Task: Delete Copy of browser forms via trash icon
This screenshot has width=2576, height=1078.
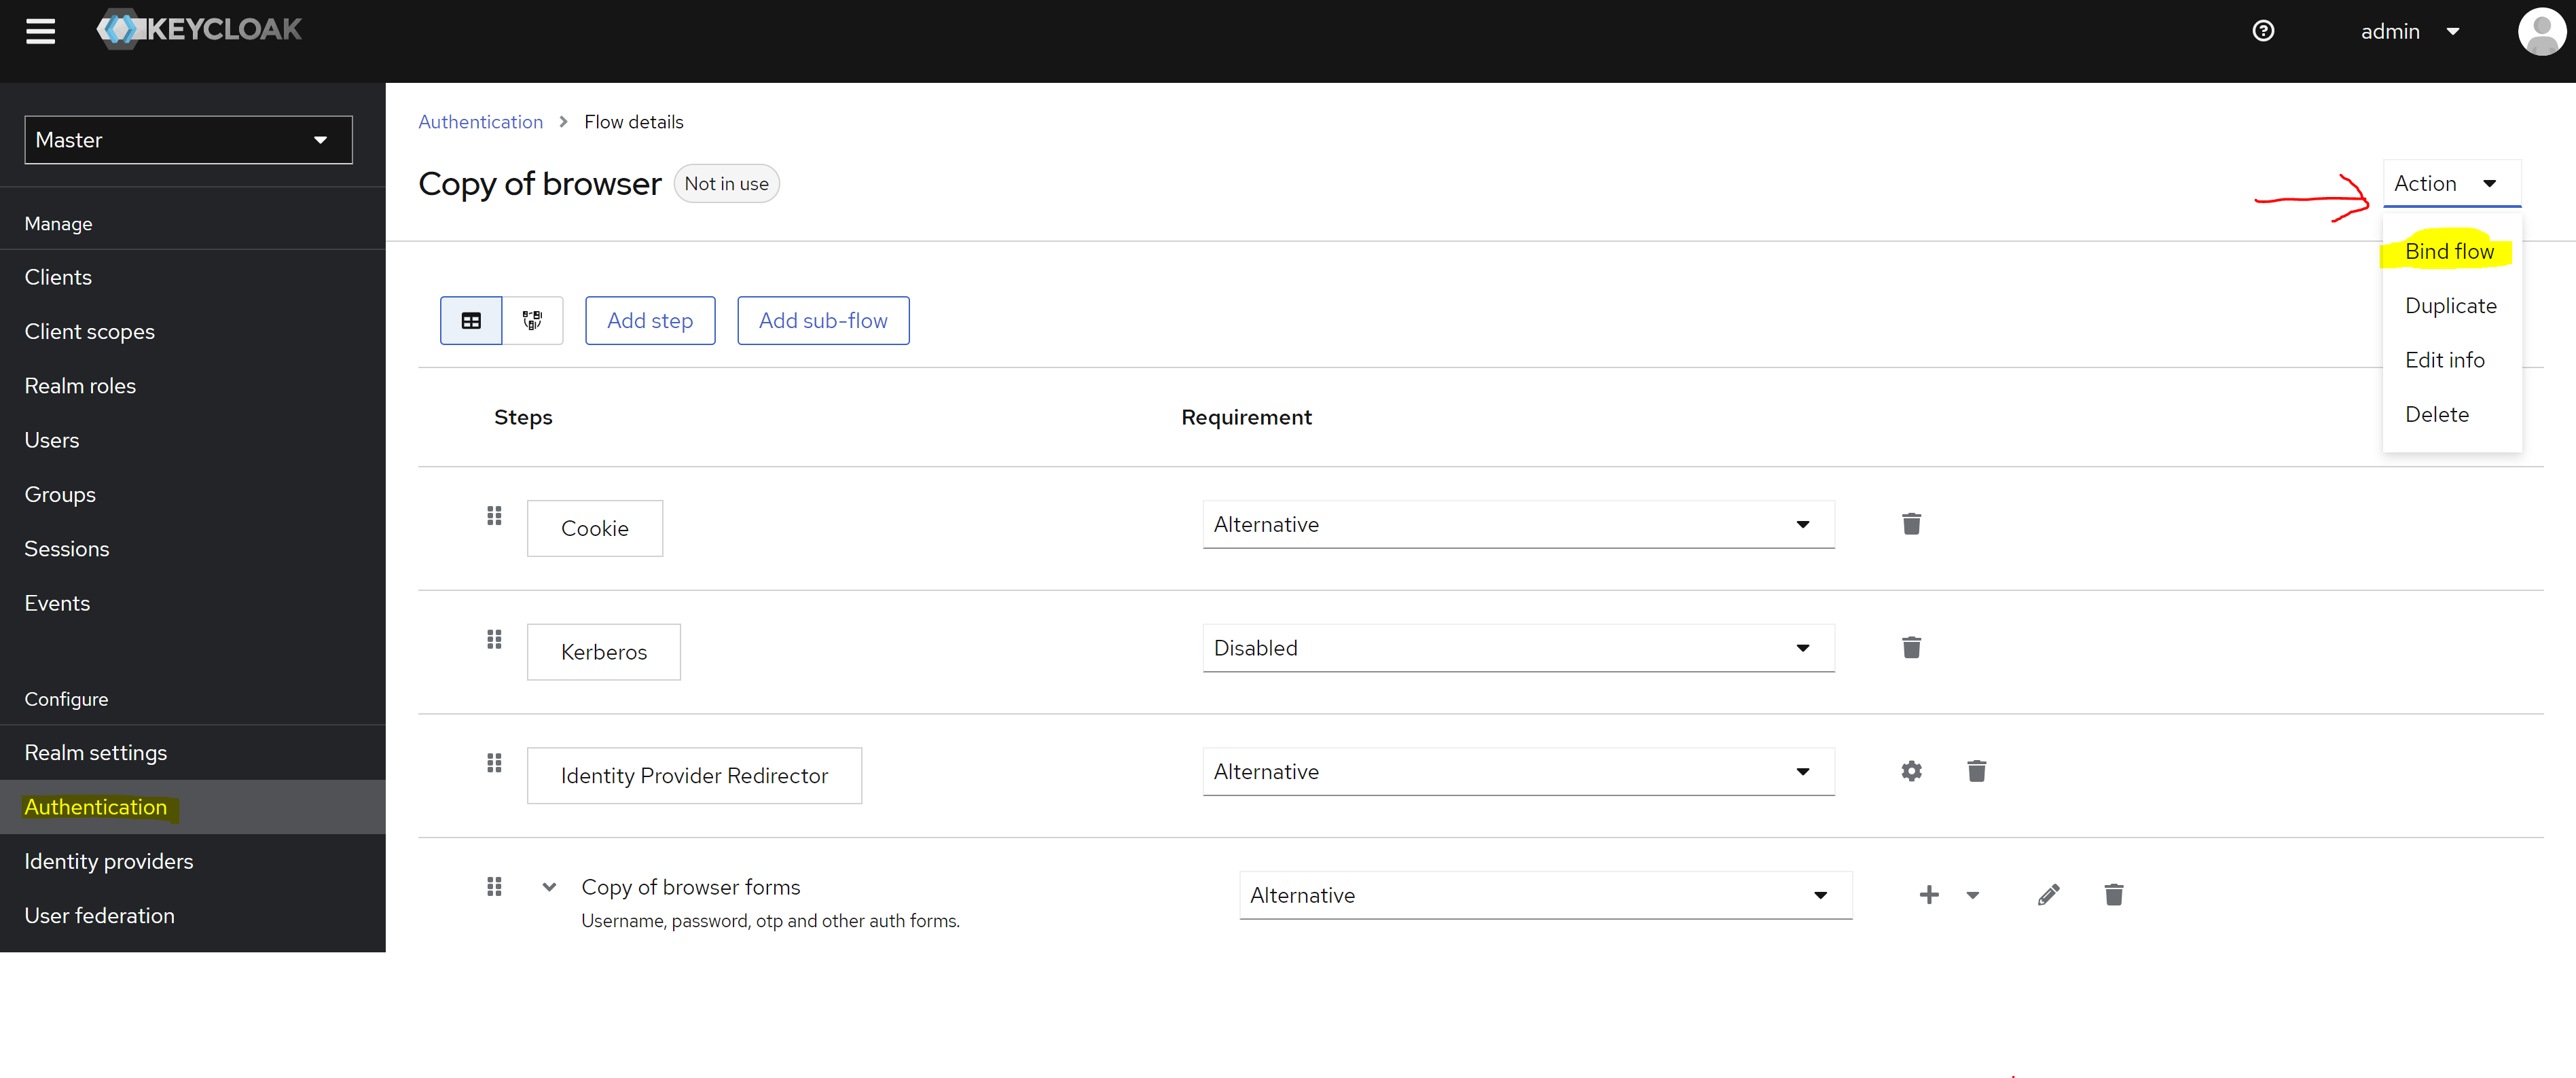Action: (x=2114, y=894)
